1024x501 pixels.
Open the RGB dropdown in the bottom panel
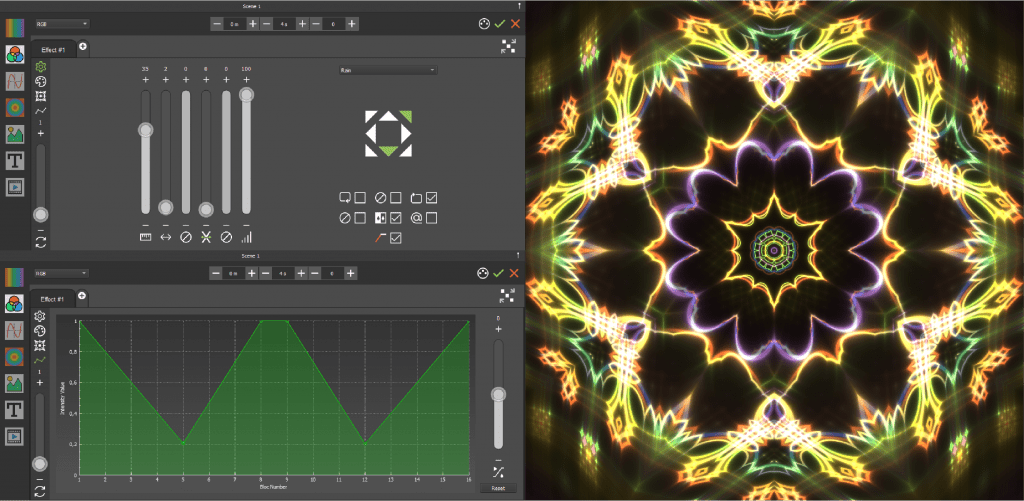pos(61,272)
